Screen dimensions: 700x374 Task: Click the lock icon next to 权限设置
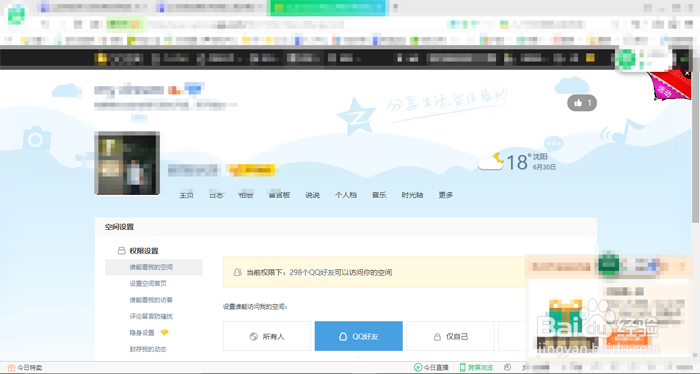[x=121, y=251]
